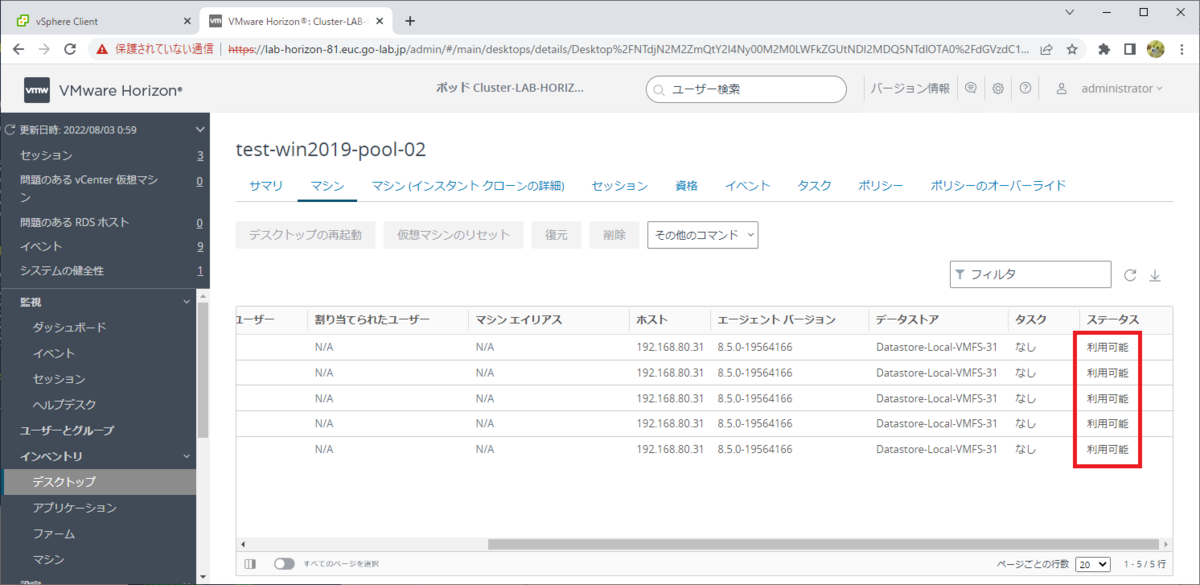This screenshot has width=1200, height=585.
Task: Export the machine table with the download icon
Action: click(x=1155, y=275)
